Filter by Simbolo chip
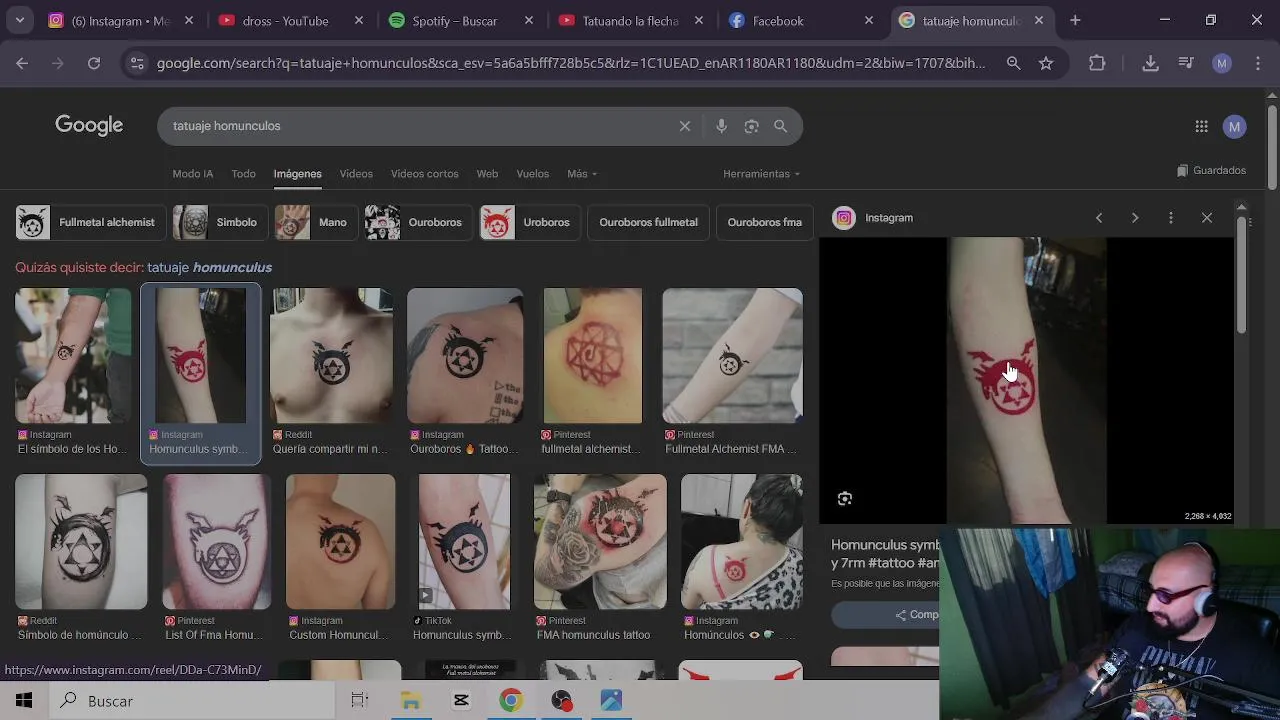 coord(220,222)
